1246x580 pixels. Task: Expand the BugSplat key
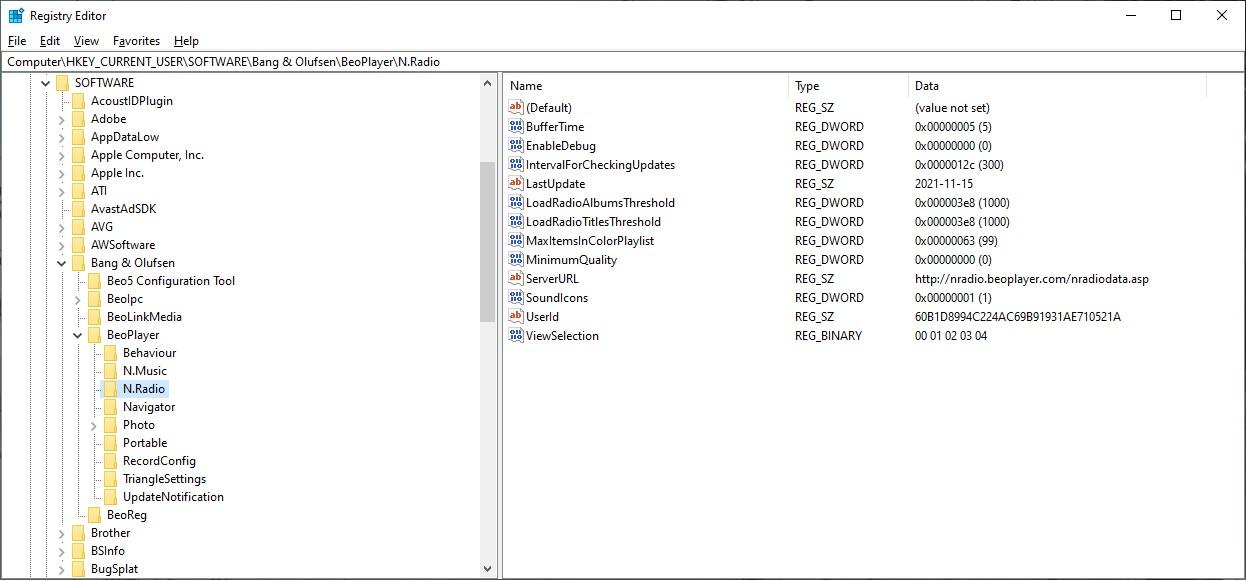(61, 569)
